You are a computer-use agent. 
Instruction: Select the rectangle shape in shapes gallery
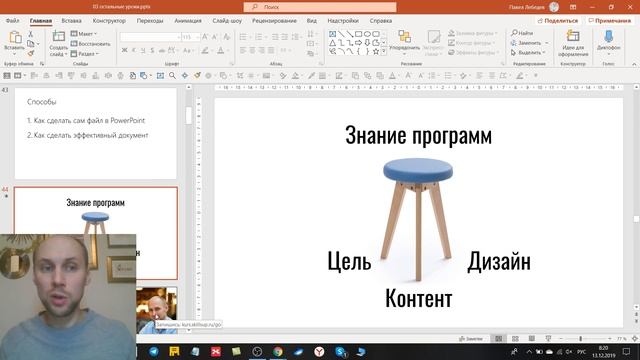click(358, 34)
